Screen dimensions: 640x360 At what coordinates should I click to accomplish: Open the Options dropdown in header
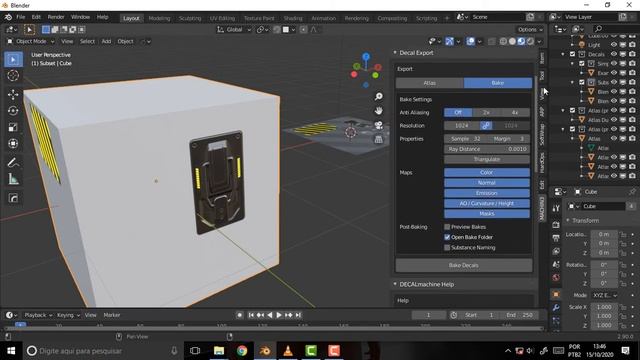[x=530, y=29]
